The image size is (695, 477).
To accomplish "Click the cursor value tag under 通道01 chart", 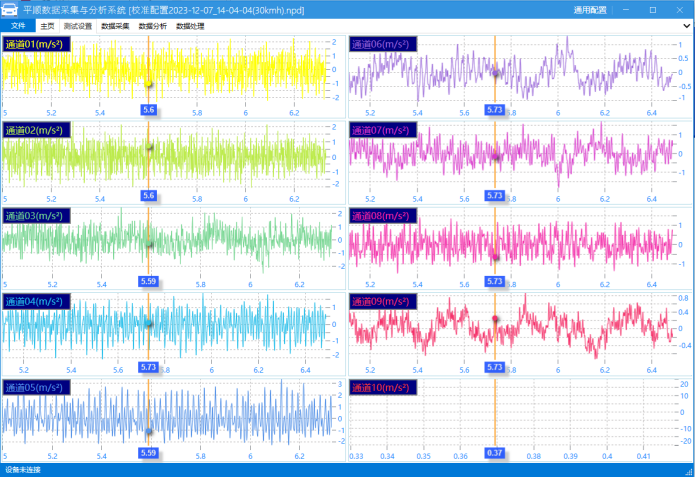I will click(x=149, y=109).
